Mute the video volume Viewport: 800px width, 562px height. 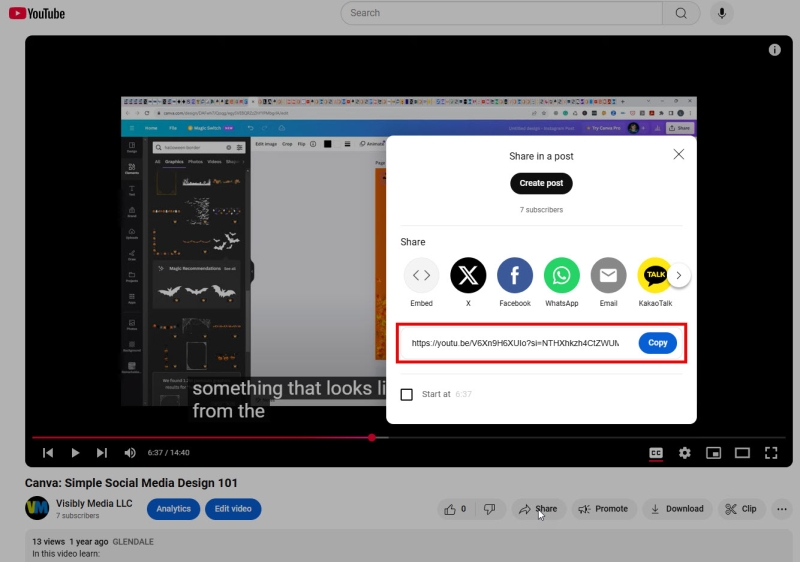tap(130, 452)
